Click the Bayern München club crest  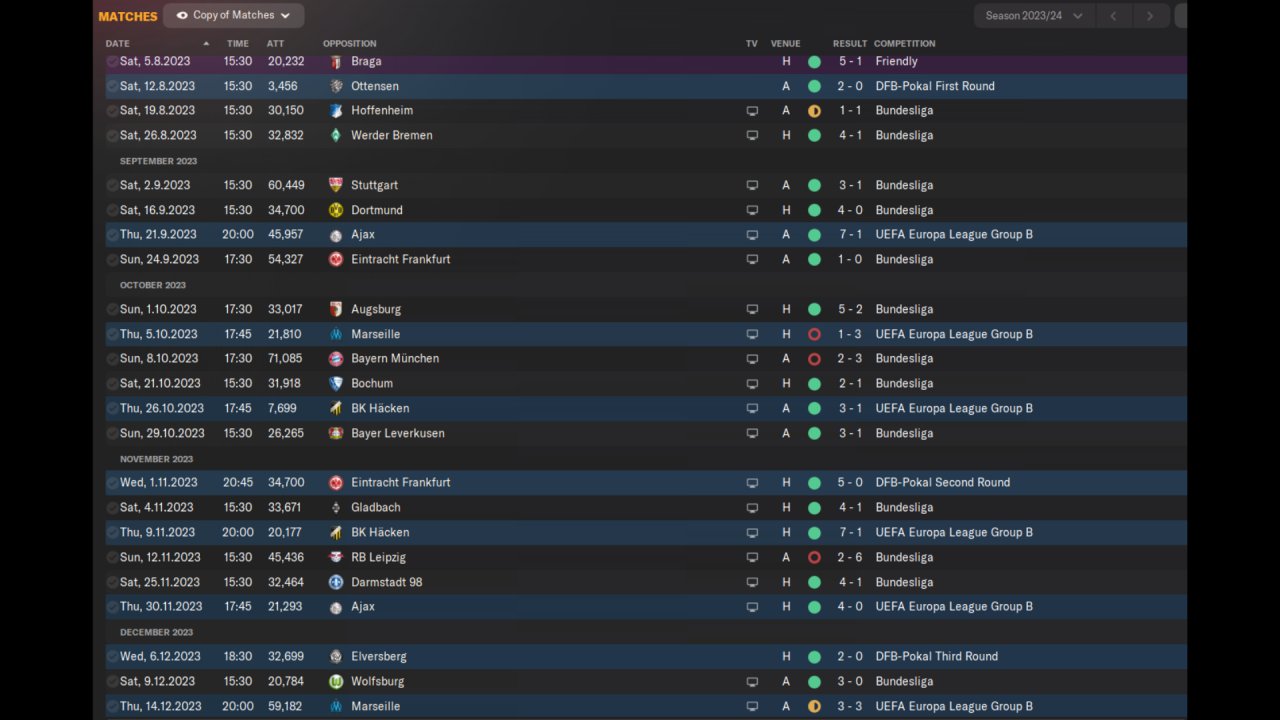pyautogui.click(x=336, y=358)
